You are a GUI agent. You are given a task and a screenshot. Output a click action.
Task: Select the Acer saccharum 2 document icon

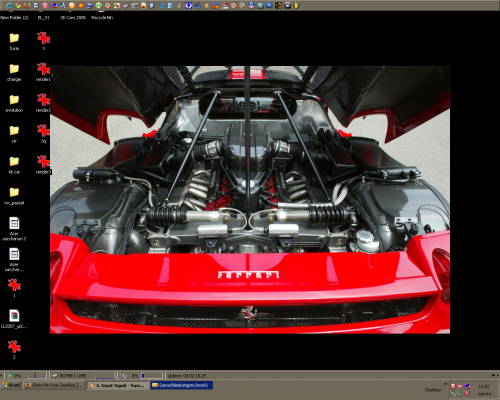pos(14,223)
